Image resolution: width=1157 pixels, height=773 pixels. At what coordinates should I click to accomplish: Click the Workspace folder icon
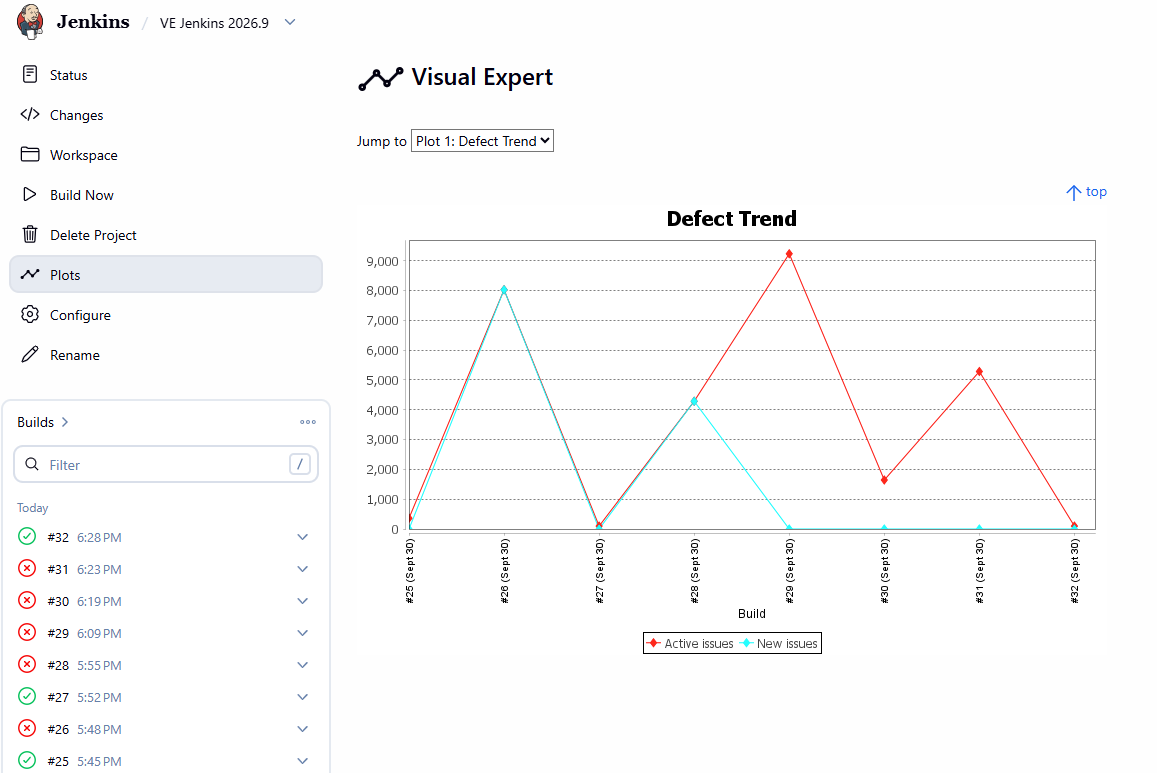[x=30, y=154]
